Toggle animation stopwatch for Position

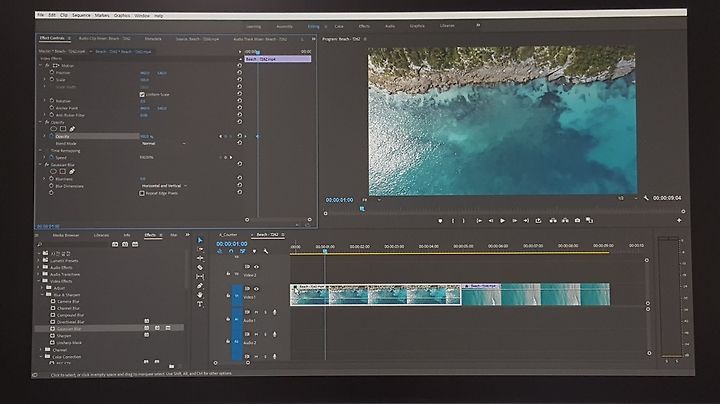click(51, 73)
